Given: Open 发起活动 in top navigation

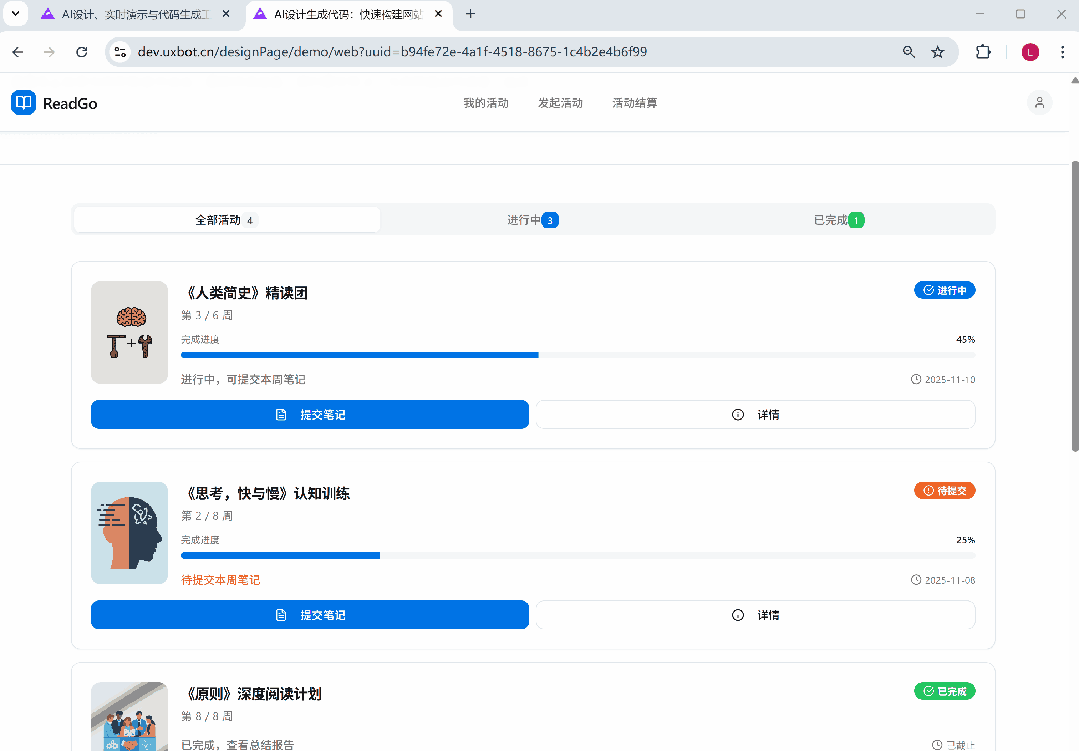Looking at the screenshot, I should 560,103.
